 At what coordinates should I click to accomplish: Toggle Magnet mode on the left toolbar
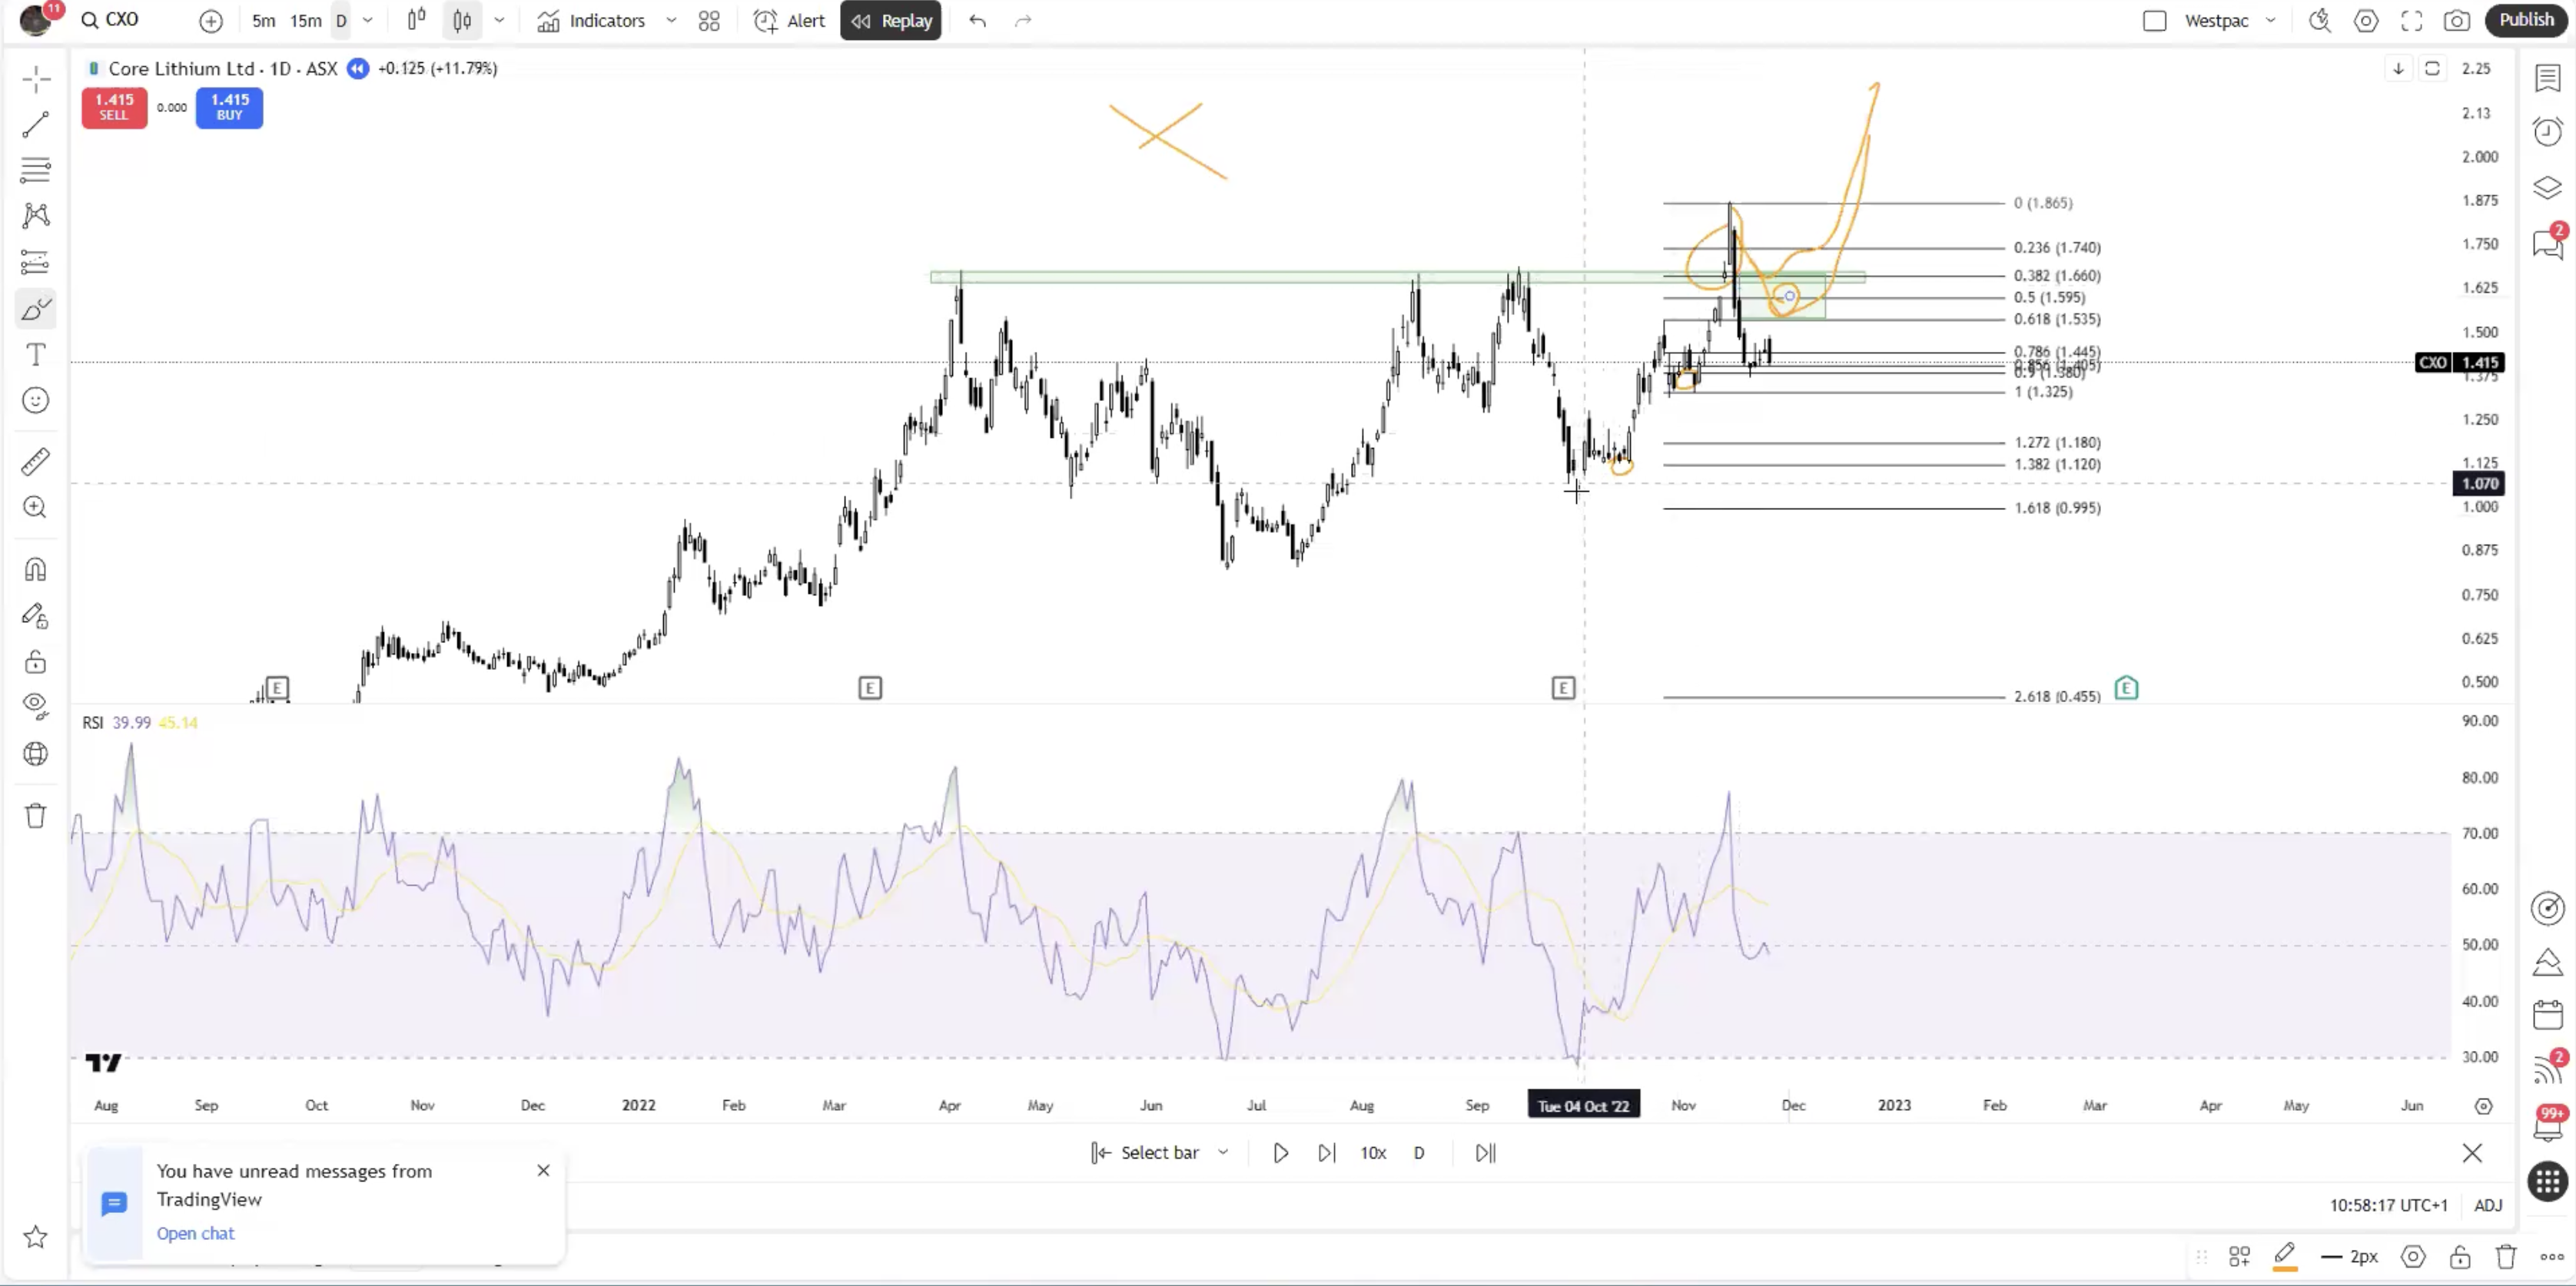[36, 570]
